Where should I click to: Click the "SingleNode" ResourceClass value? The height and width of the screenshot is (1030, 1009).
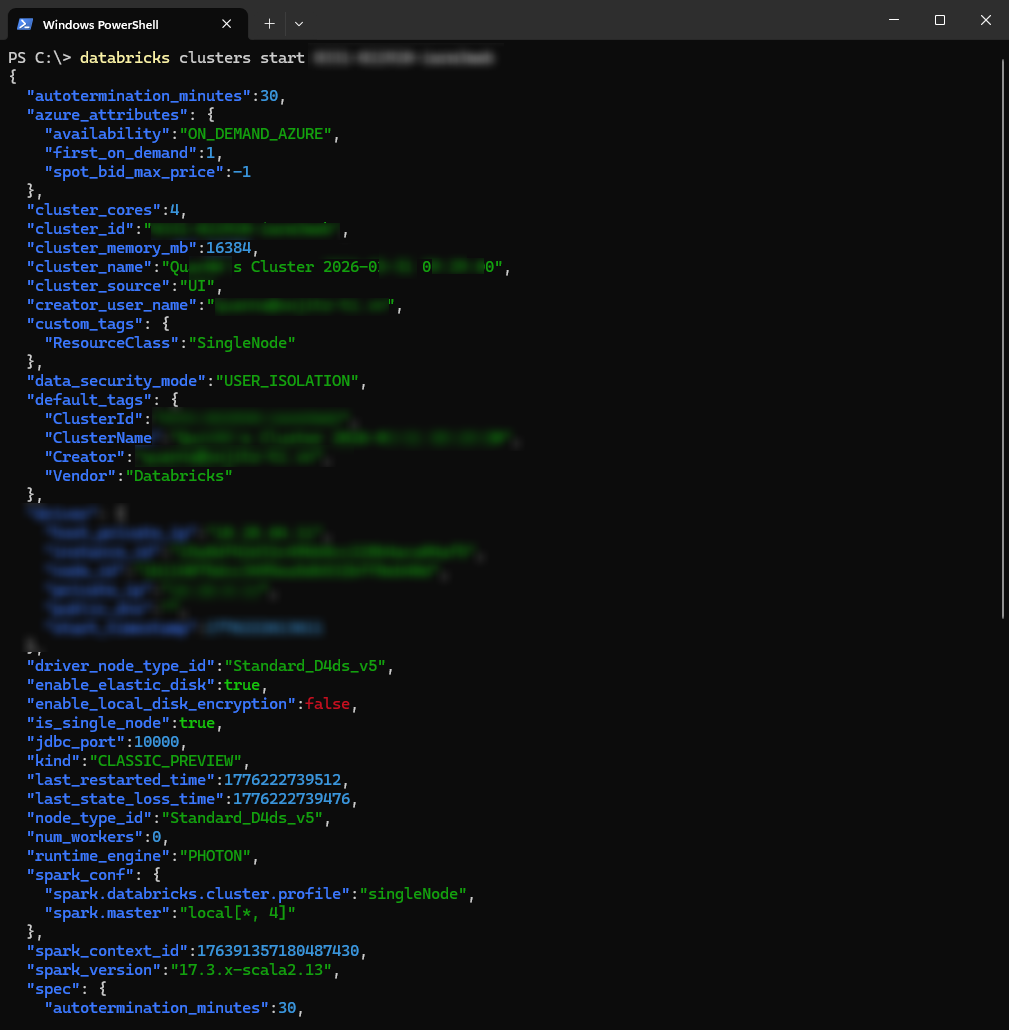pyautogui.click(x=242, y=343)
